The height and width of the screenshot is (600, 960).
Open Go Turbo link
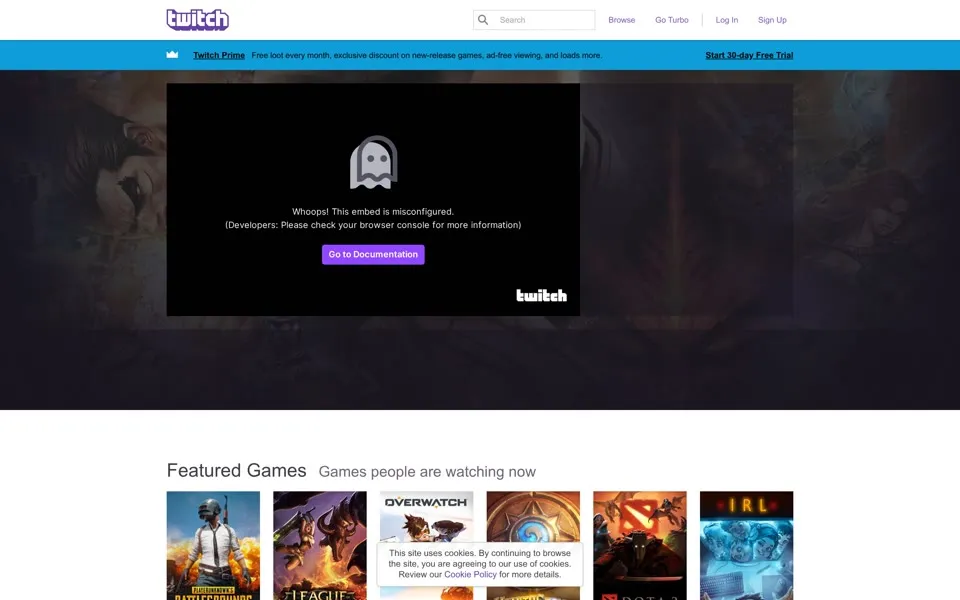(672, 20)
